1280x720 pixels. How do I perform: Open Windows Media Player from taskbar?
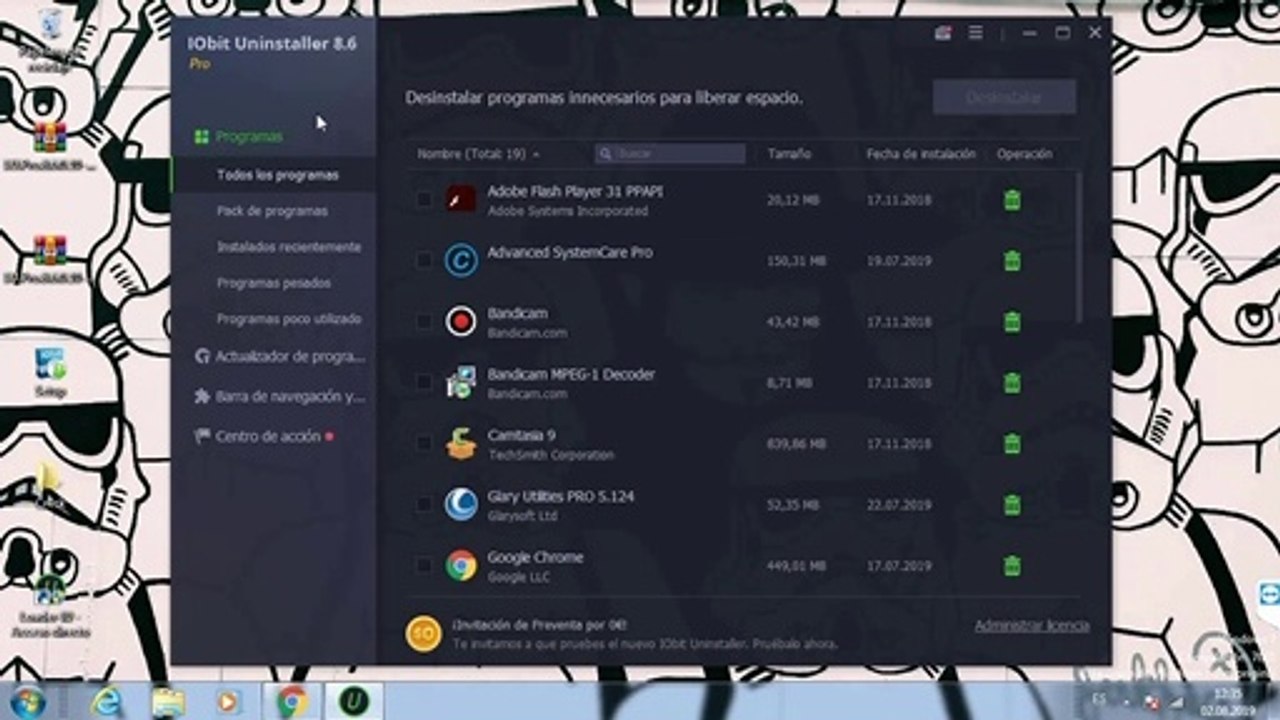[228, 701]
